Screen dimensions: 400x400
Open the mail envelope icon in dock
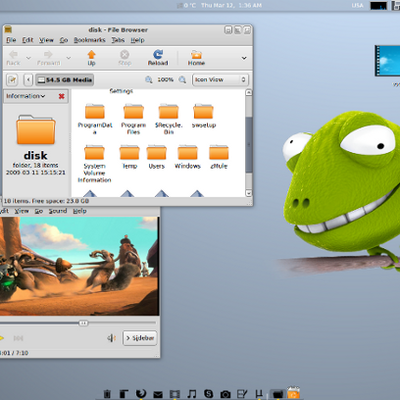coord(158,394)
